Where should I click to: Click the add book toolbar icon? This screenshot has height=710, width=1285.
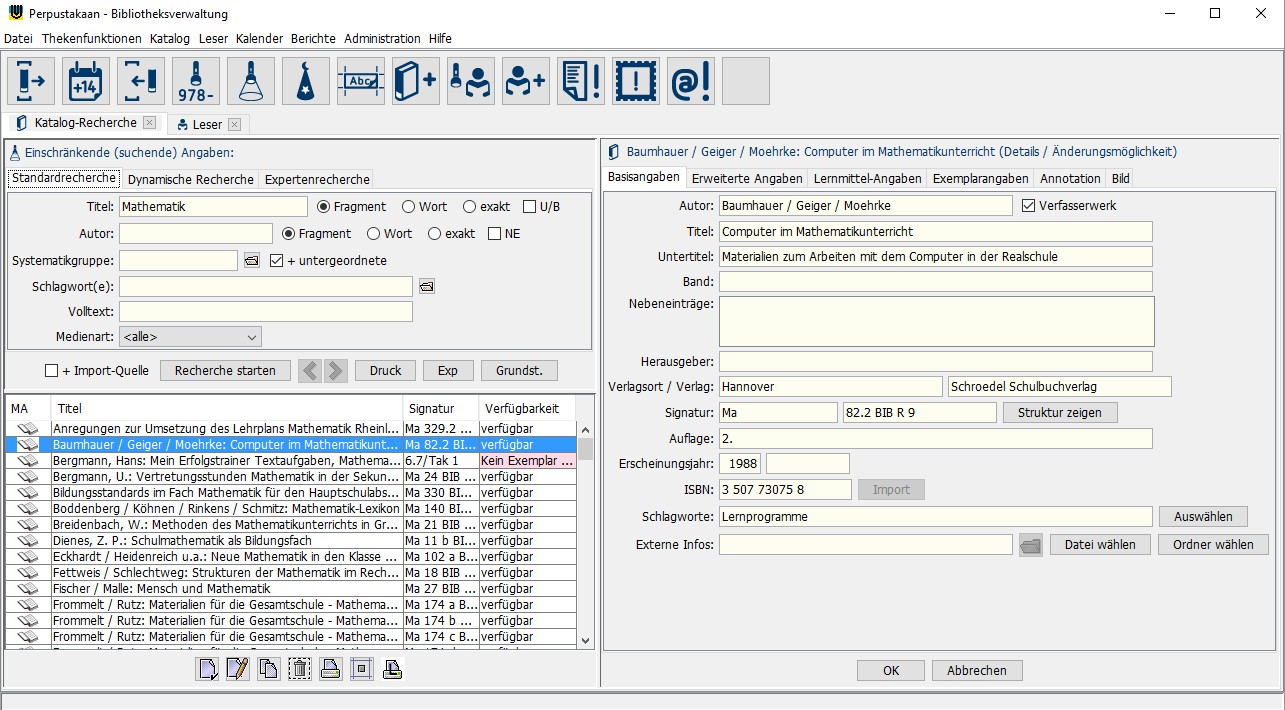(416, 81)
